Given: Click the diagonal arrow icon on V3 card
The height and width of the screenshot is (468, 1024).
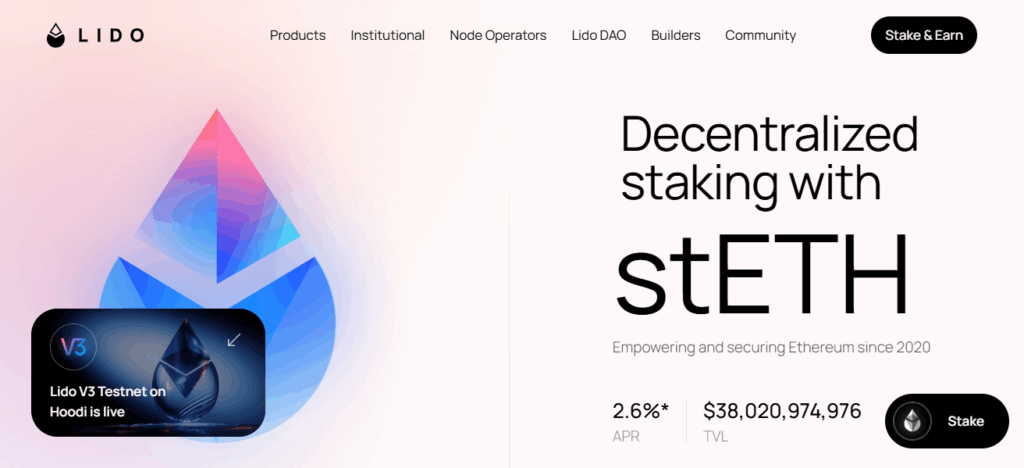Looking at the screenshot, I should [x=234, y=340].
